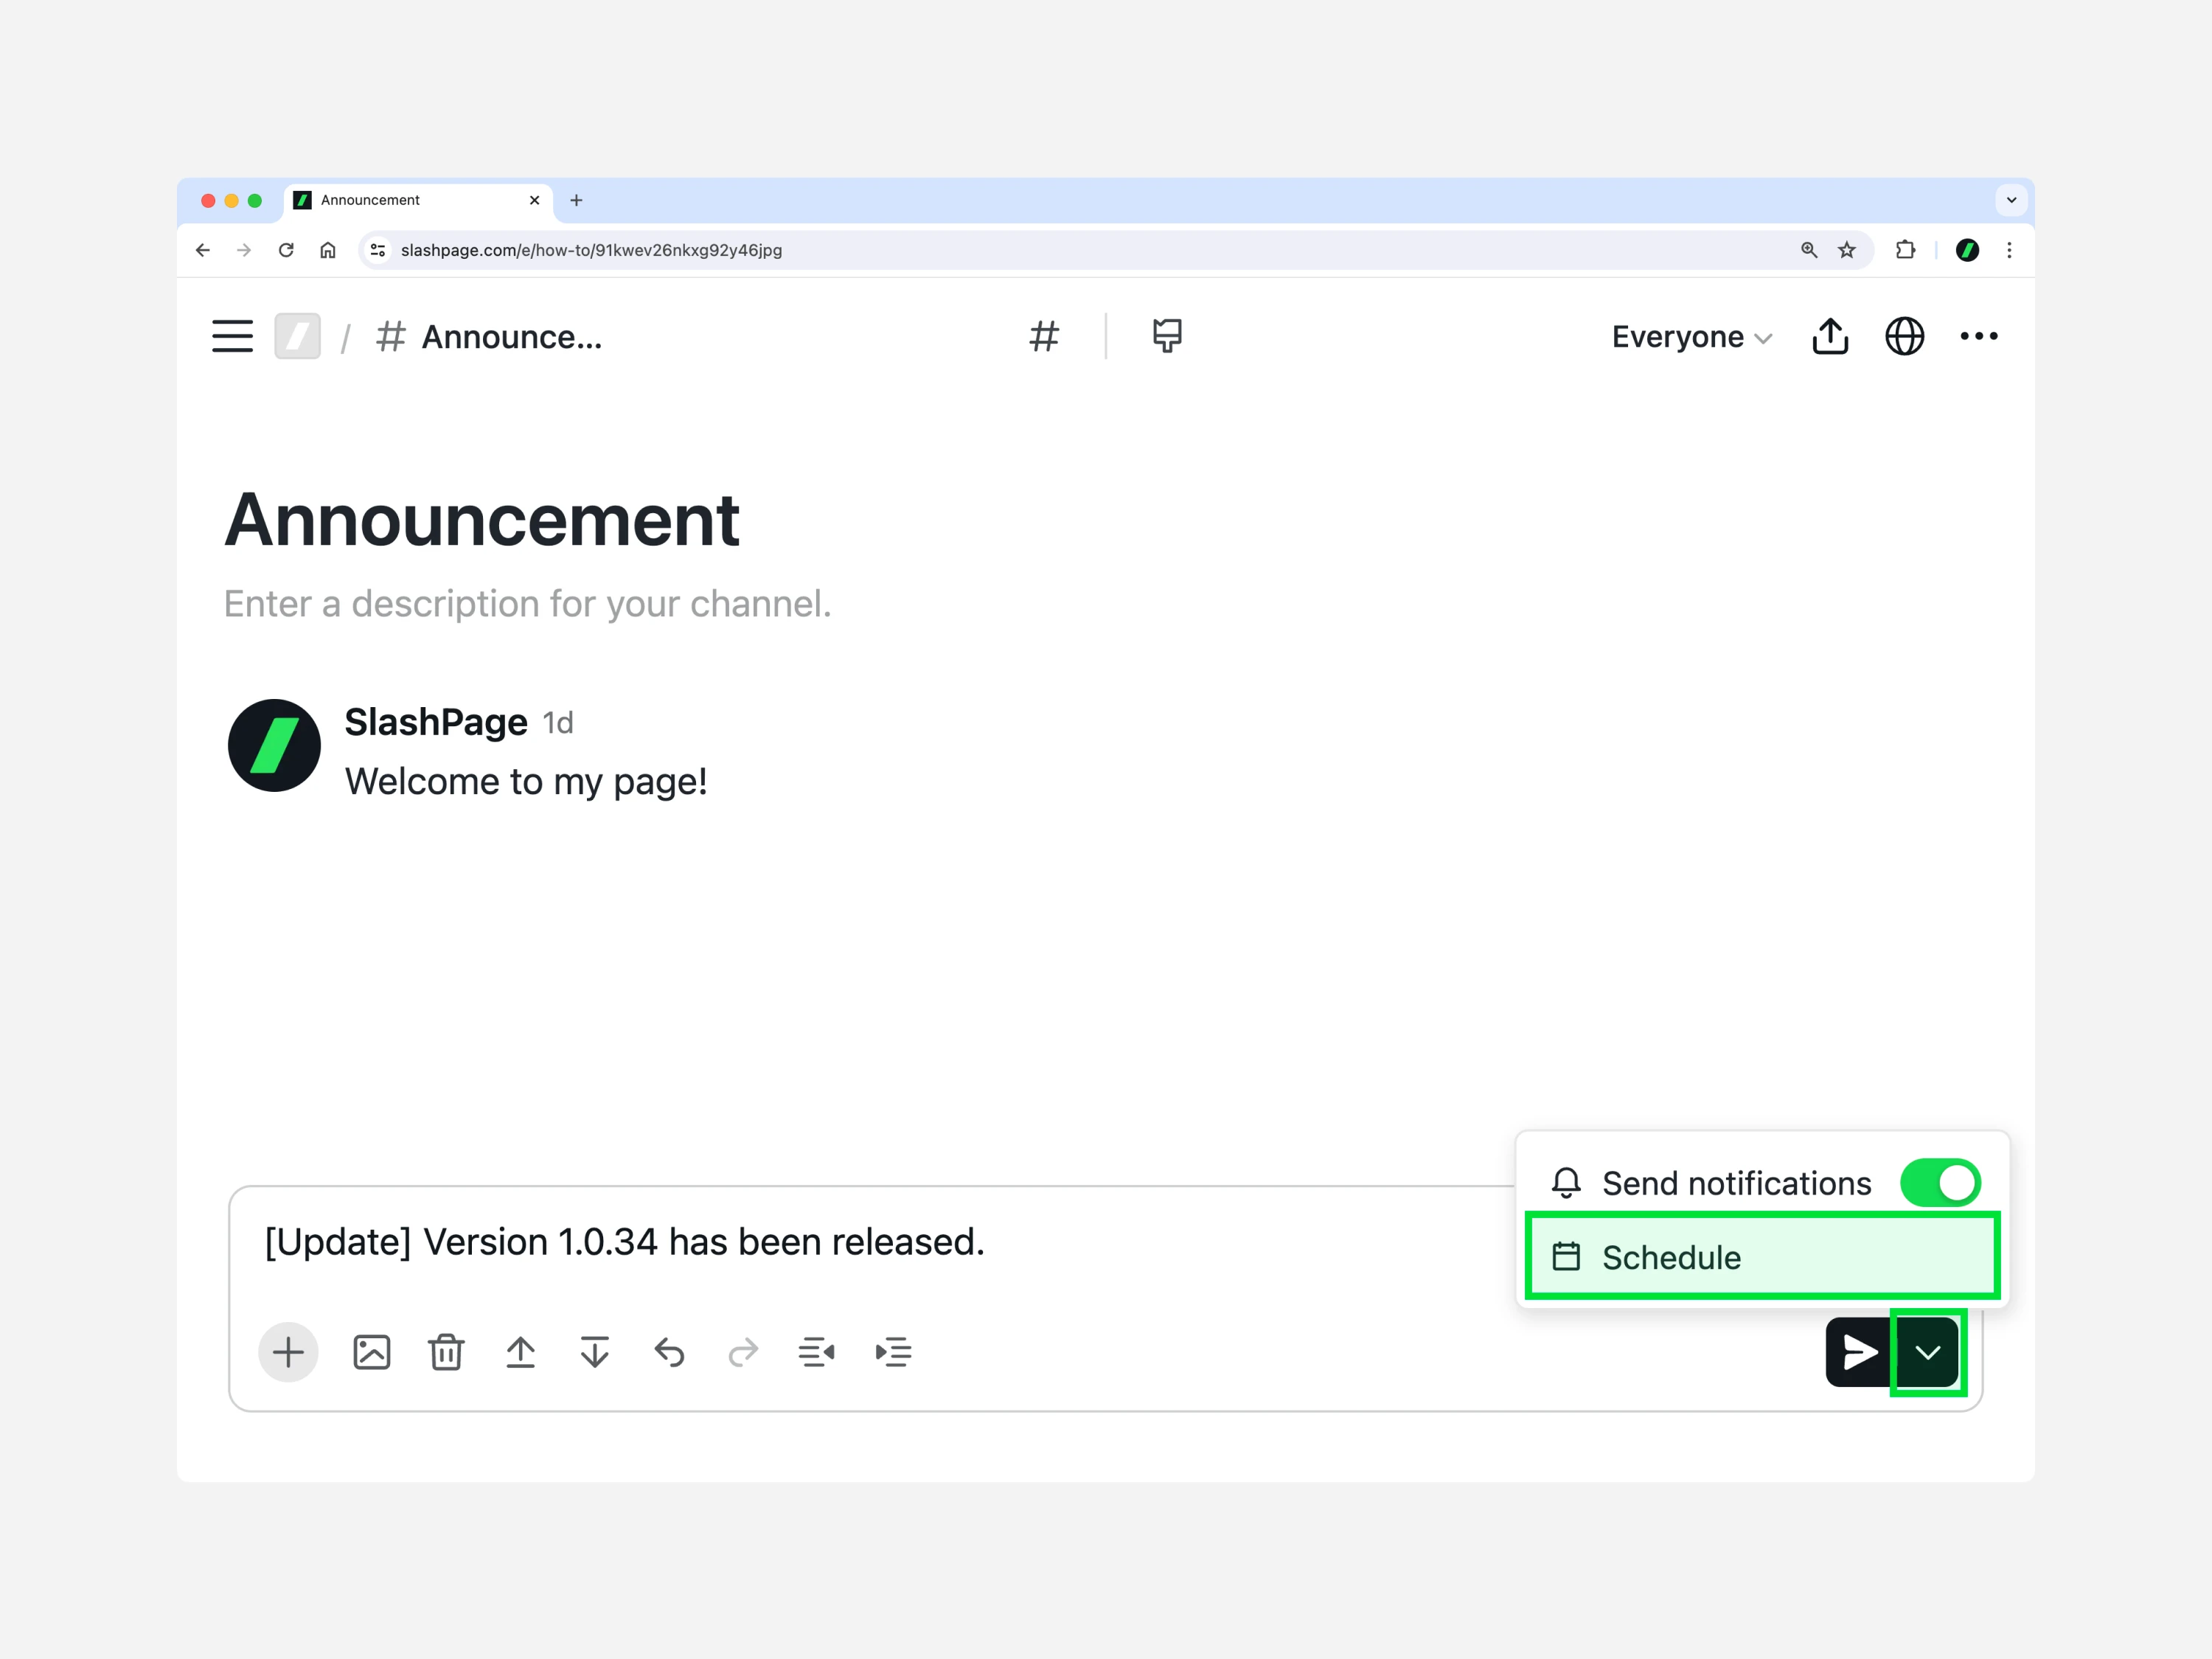
Task: Select Schedule from the send menu
Action: [1762, 1257]
